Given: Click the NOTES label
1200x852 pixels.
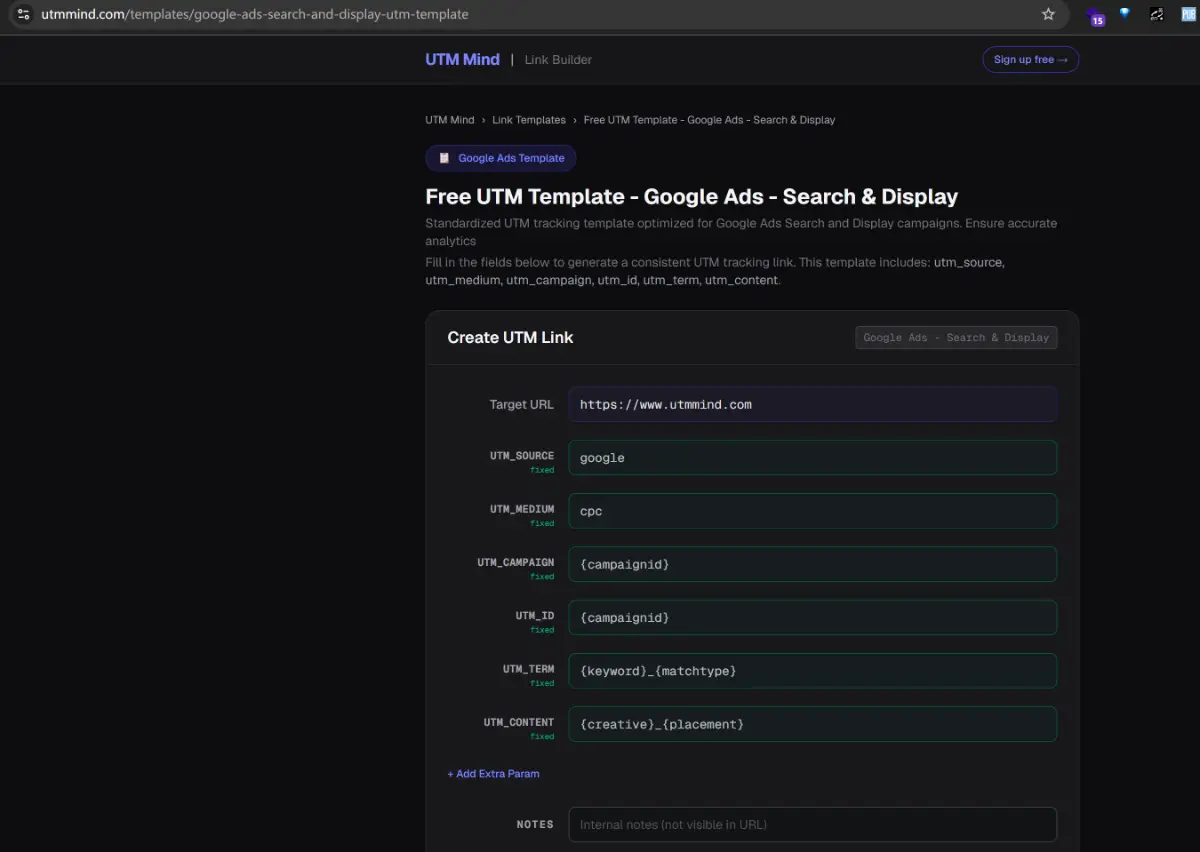Looking at the screenshot, I should (535, 825).
